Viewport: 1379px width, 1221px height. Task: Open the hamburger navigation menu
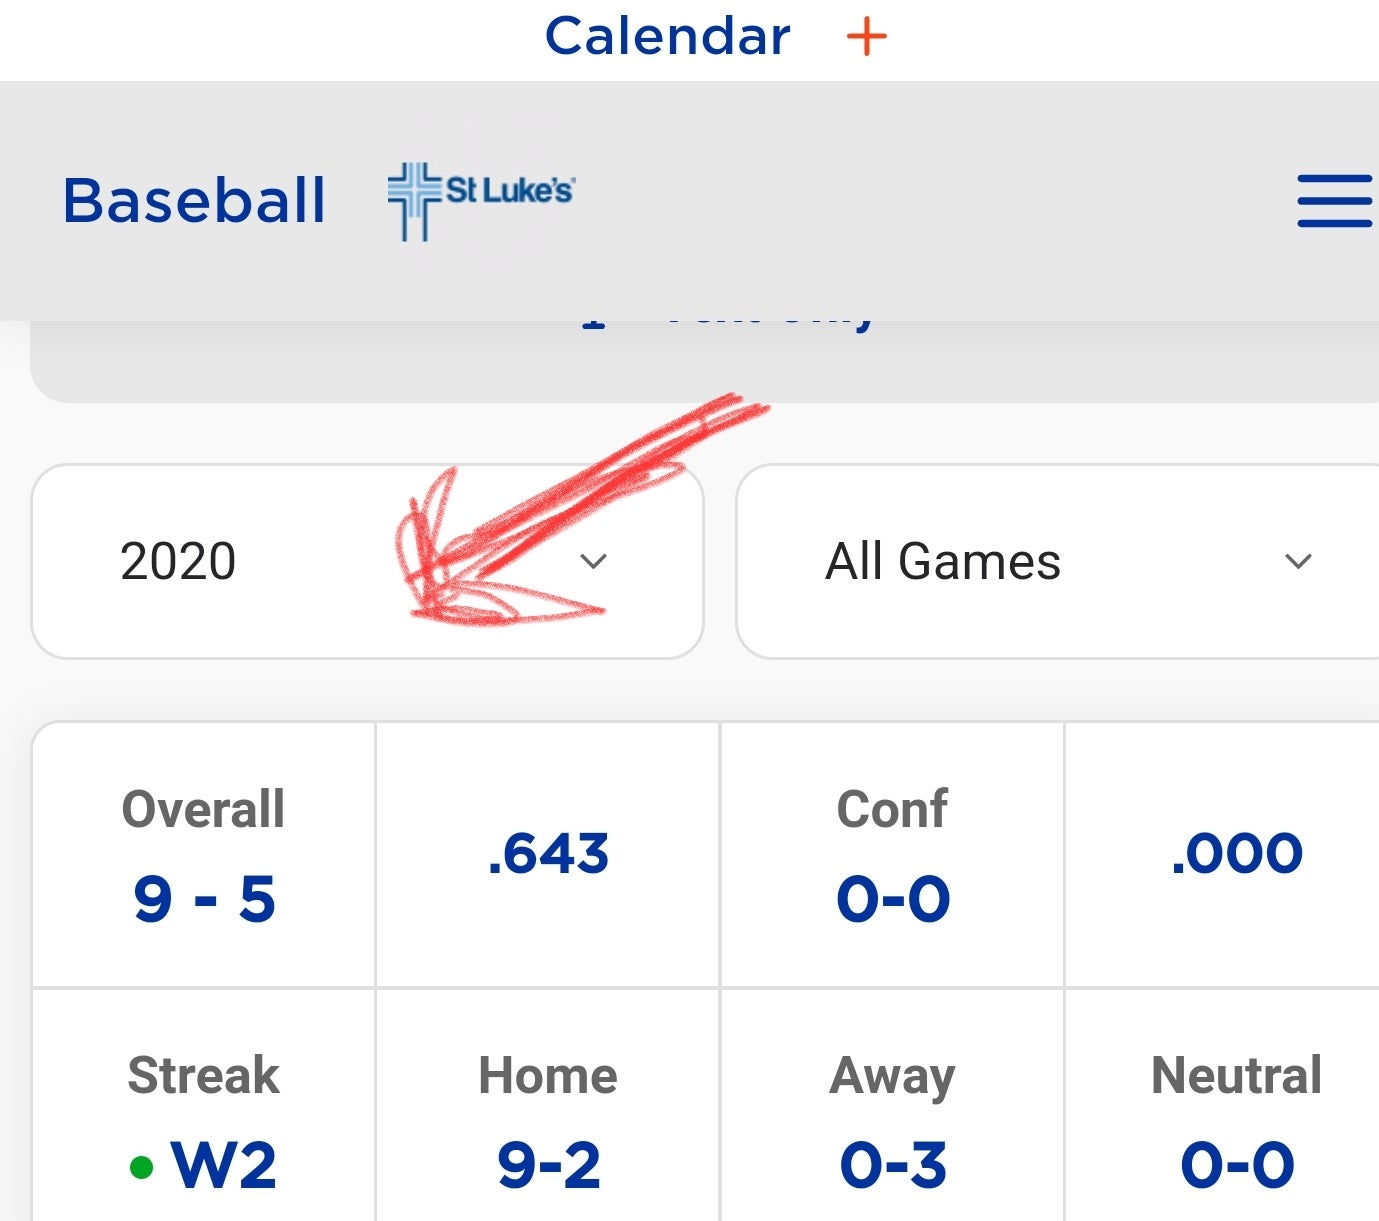pos(1334,200)
